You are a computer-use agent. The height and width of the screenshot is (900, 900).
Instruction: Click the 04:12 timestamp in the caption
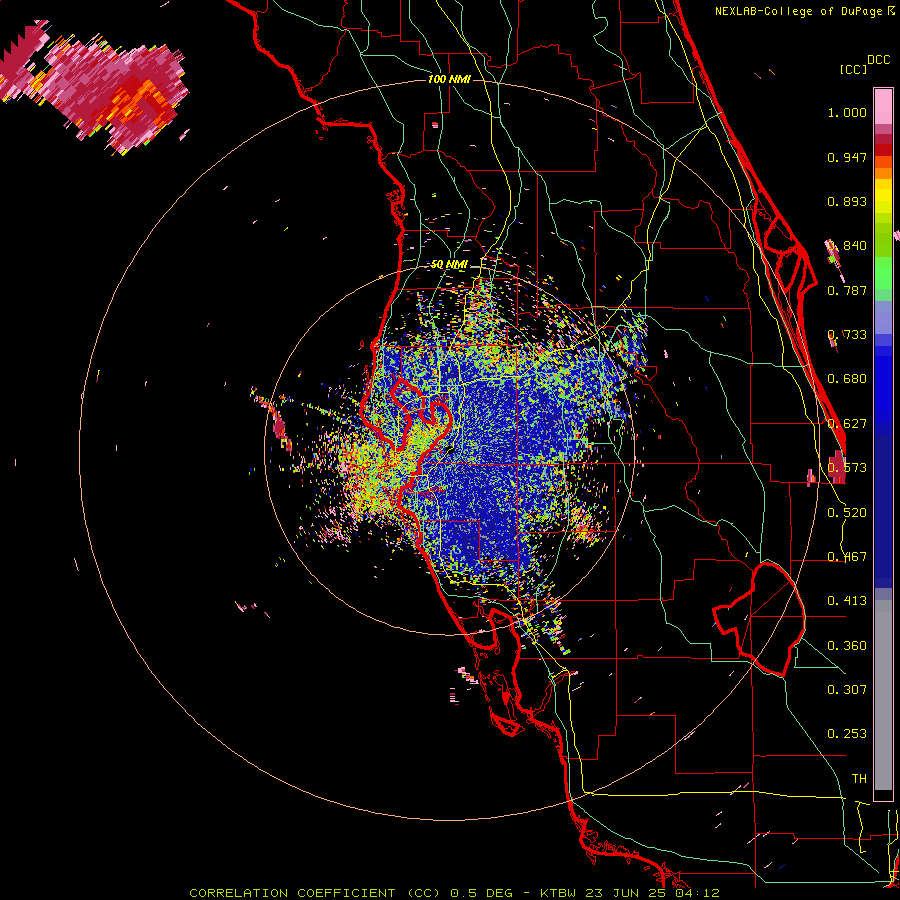(696, 893)
